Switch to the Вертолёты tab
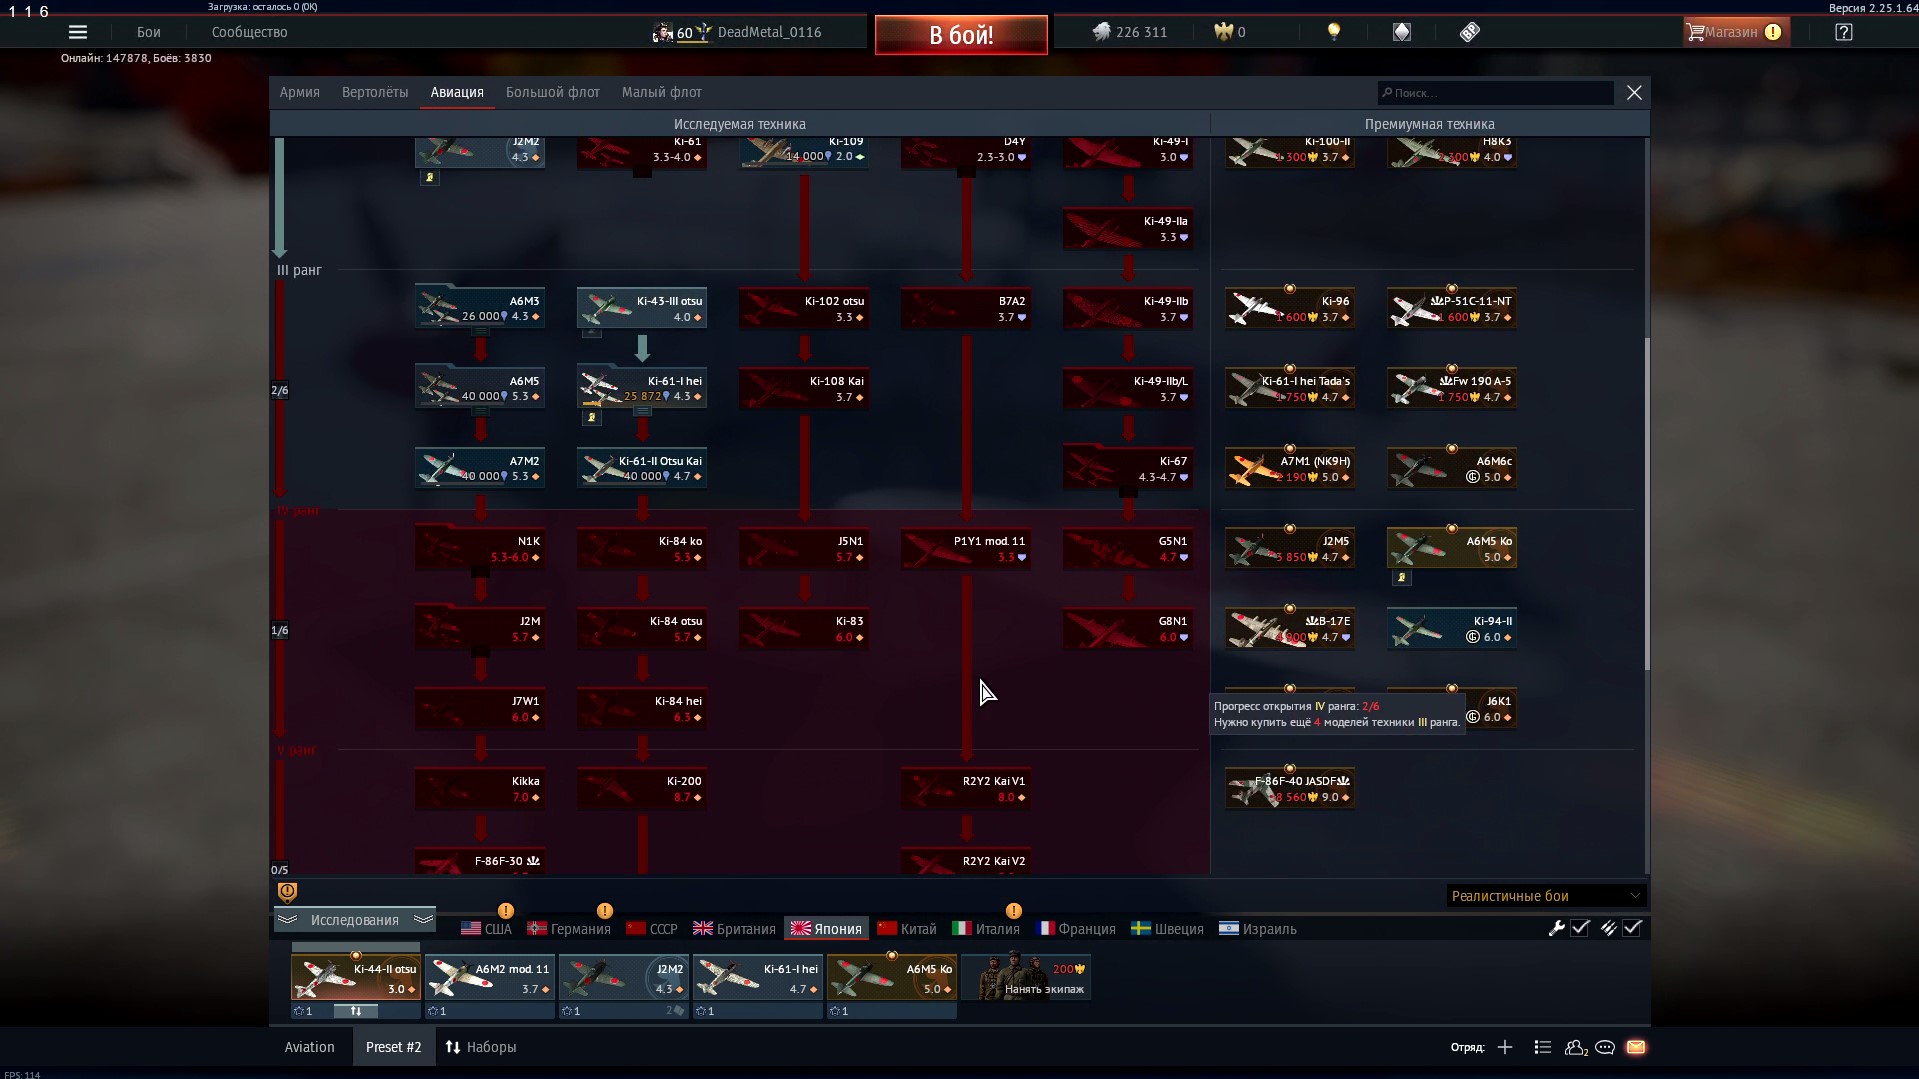1919x1079 pixels. point(375,92)
